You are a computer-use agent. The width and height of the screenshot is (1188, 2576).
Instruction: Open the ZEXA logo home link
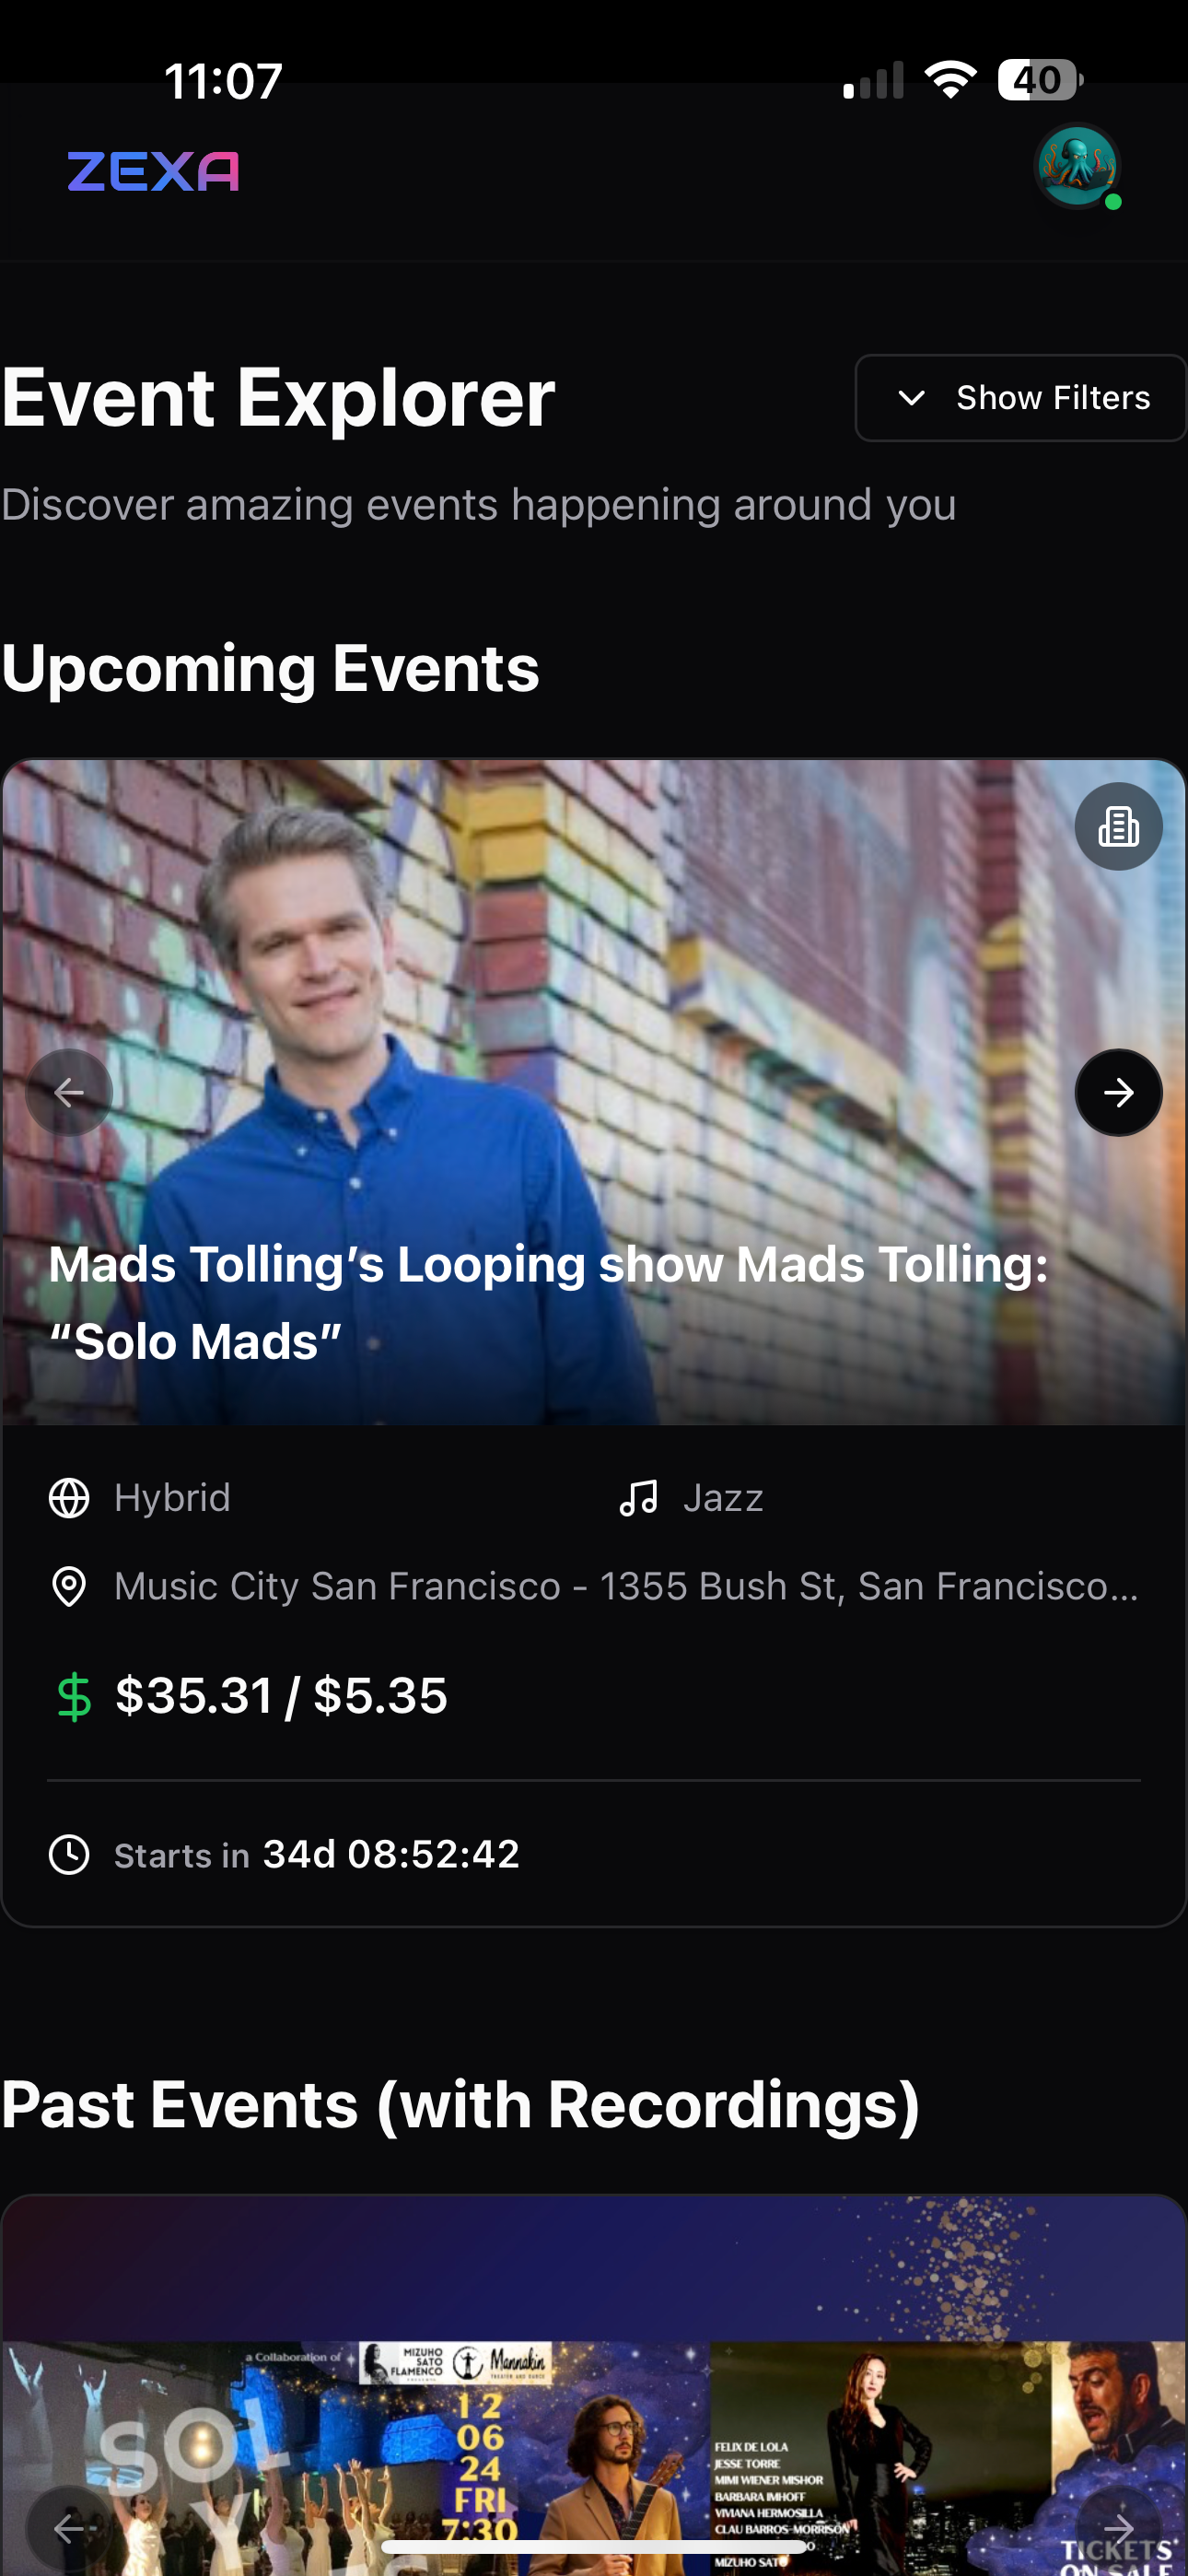(153, 171)
